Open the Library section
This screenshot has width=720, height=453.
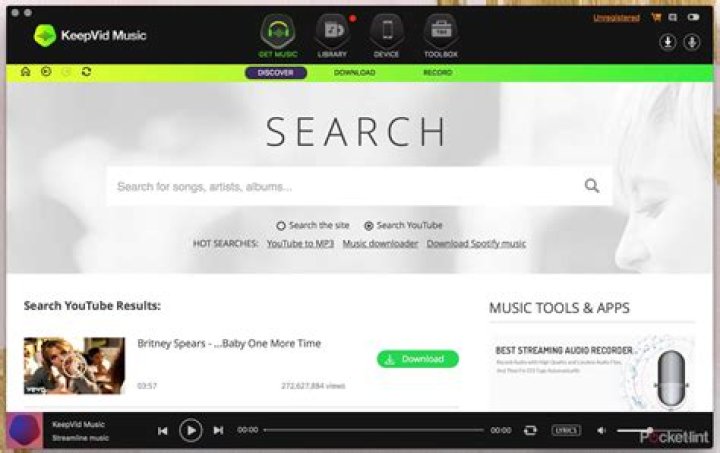point(332,36)
